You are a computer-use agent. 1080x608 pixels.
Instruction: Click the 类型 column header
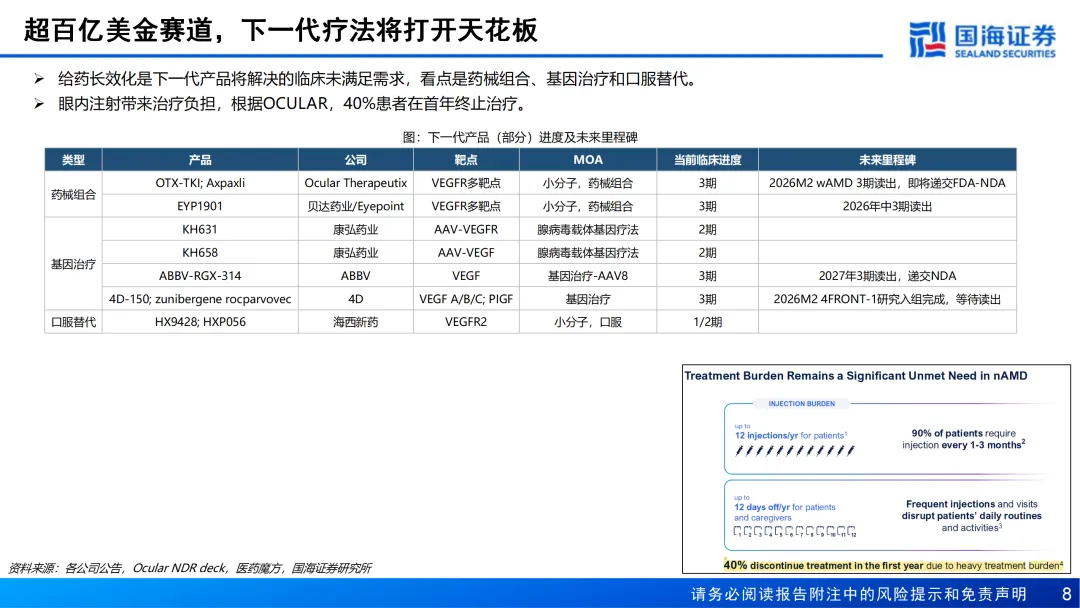coord(74,160)
